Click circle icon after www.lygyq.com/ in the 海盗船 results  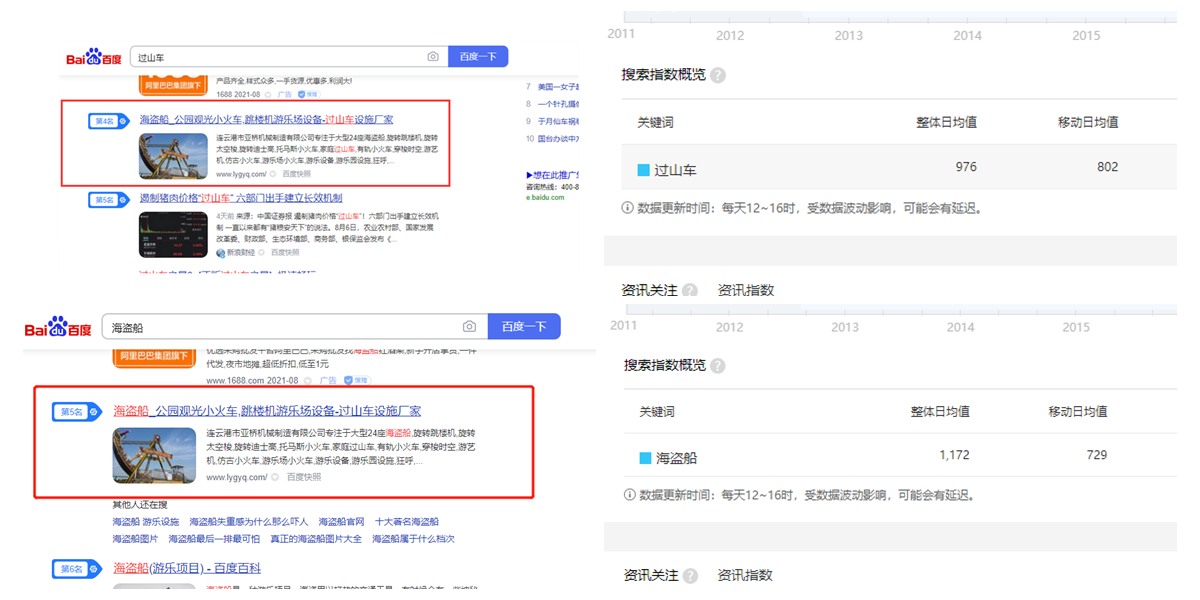pyautogui.click(x=274, y=477)
